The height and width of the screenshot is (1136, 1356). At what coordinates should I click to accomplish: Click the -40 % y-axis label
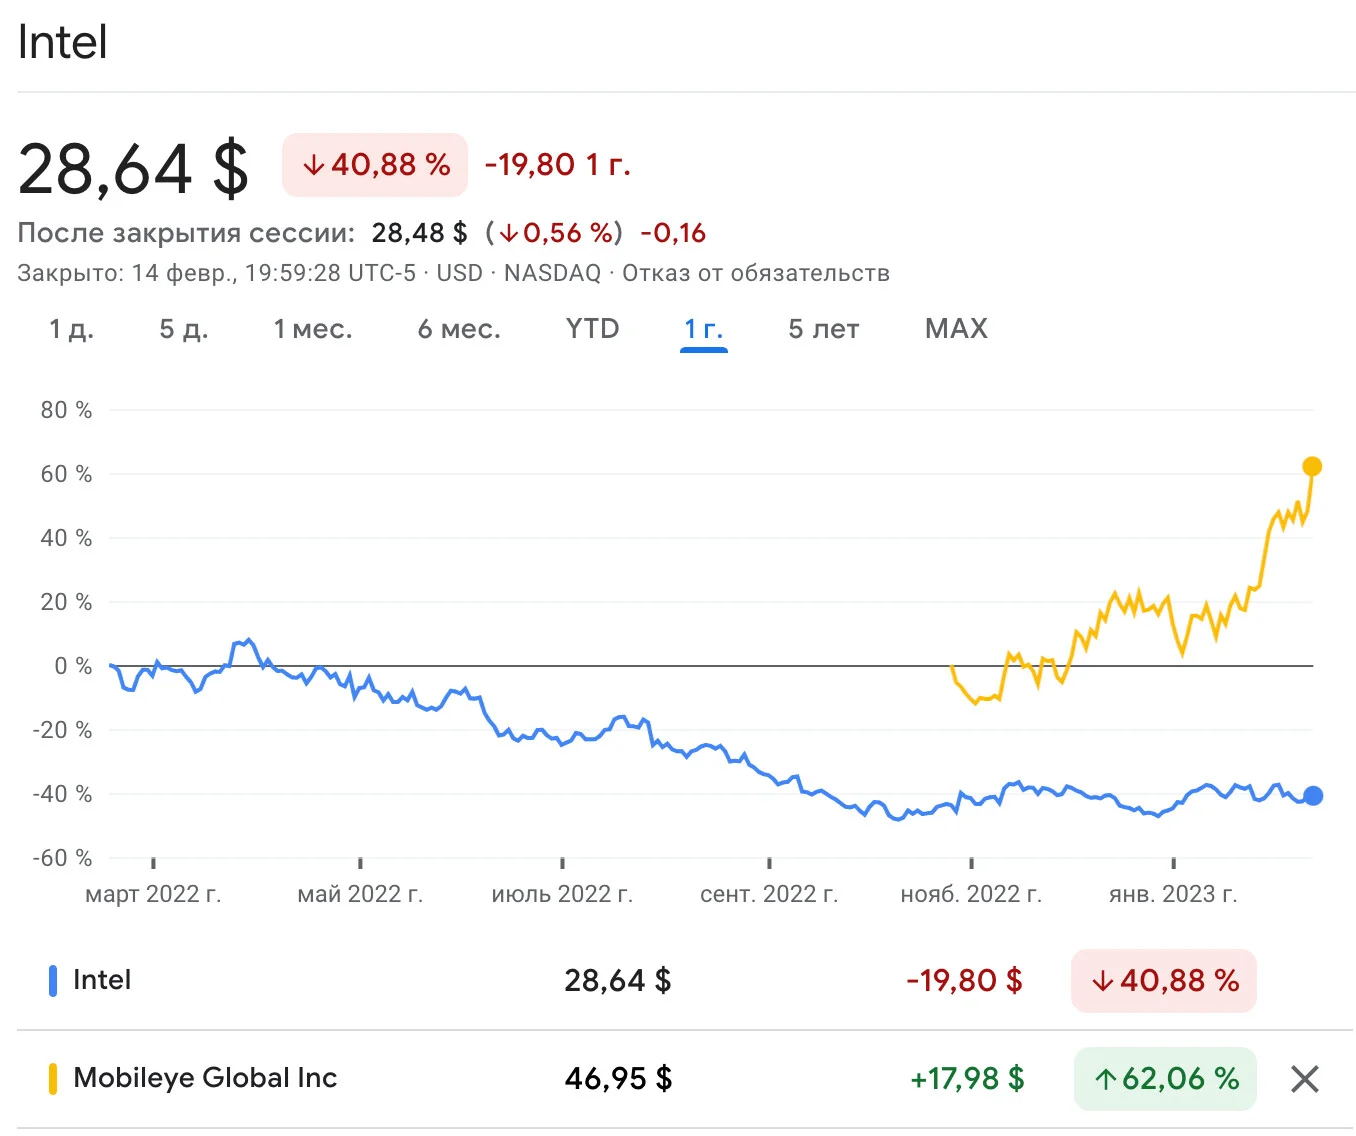tap(62, 794)
